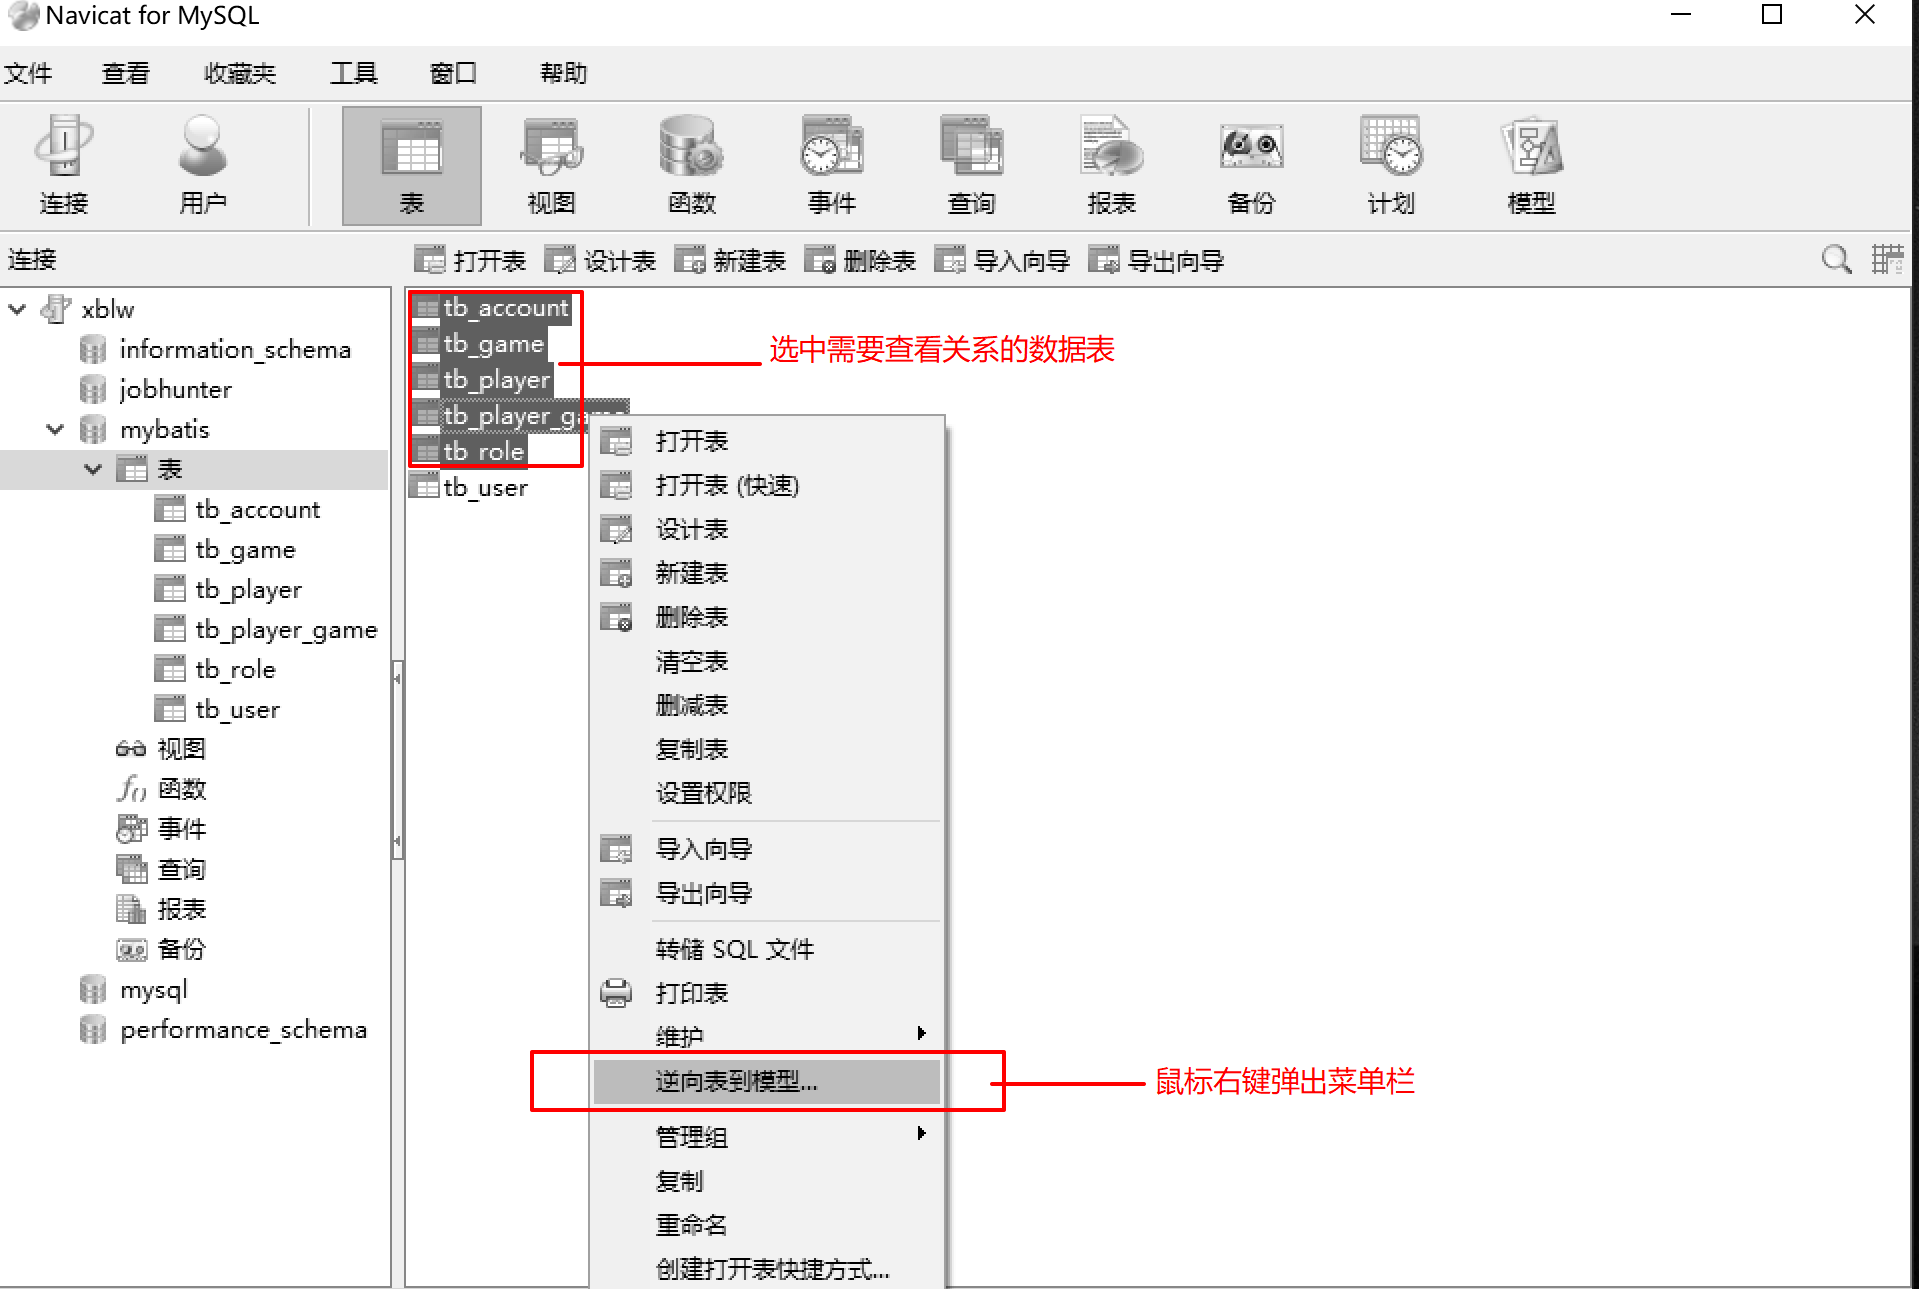Choose 逆向表到模型... in context menu

[x=767, y=1081]
